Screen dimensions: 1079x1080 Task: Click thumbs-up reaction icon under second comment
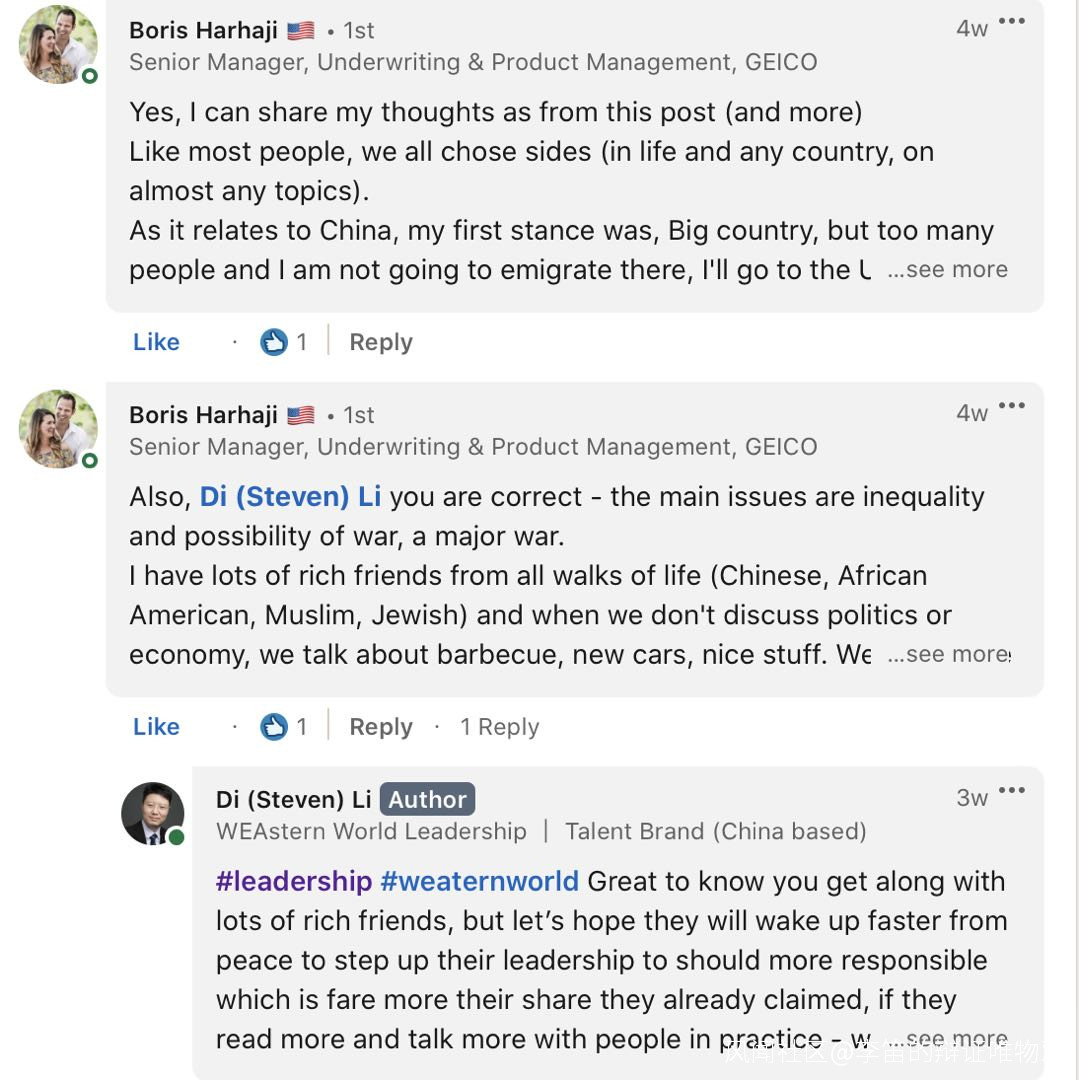point(274,727)
